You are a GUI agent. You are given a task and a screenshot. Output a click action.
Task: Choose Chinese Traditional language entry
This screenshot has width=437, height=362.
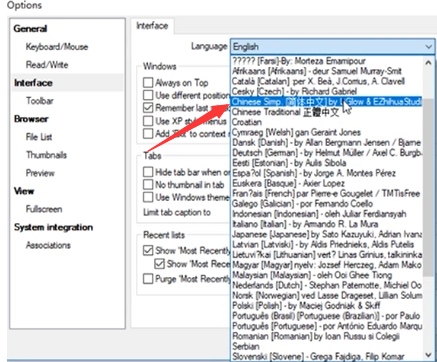(x=327, y=112)
